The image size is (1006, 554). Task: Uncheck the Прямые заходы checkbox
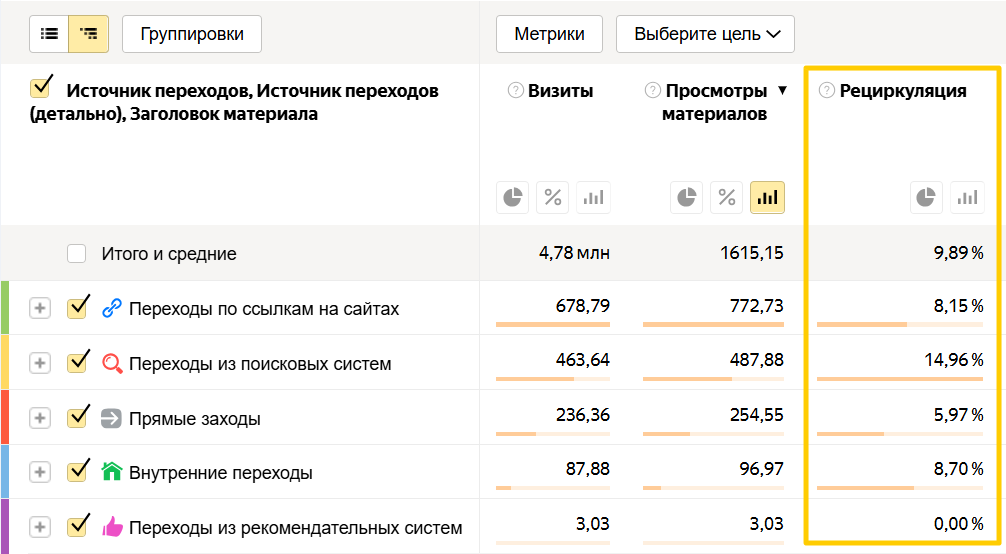pyautogui.click(x=77, y=418)
